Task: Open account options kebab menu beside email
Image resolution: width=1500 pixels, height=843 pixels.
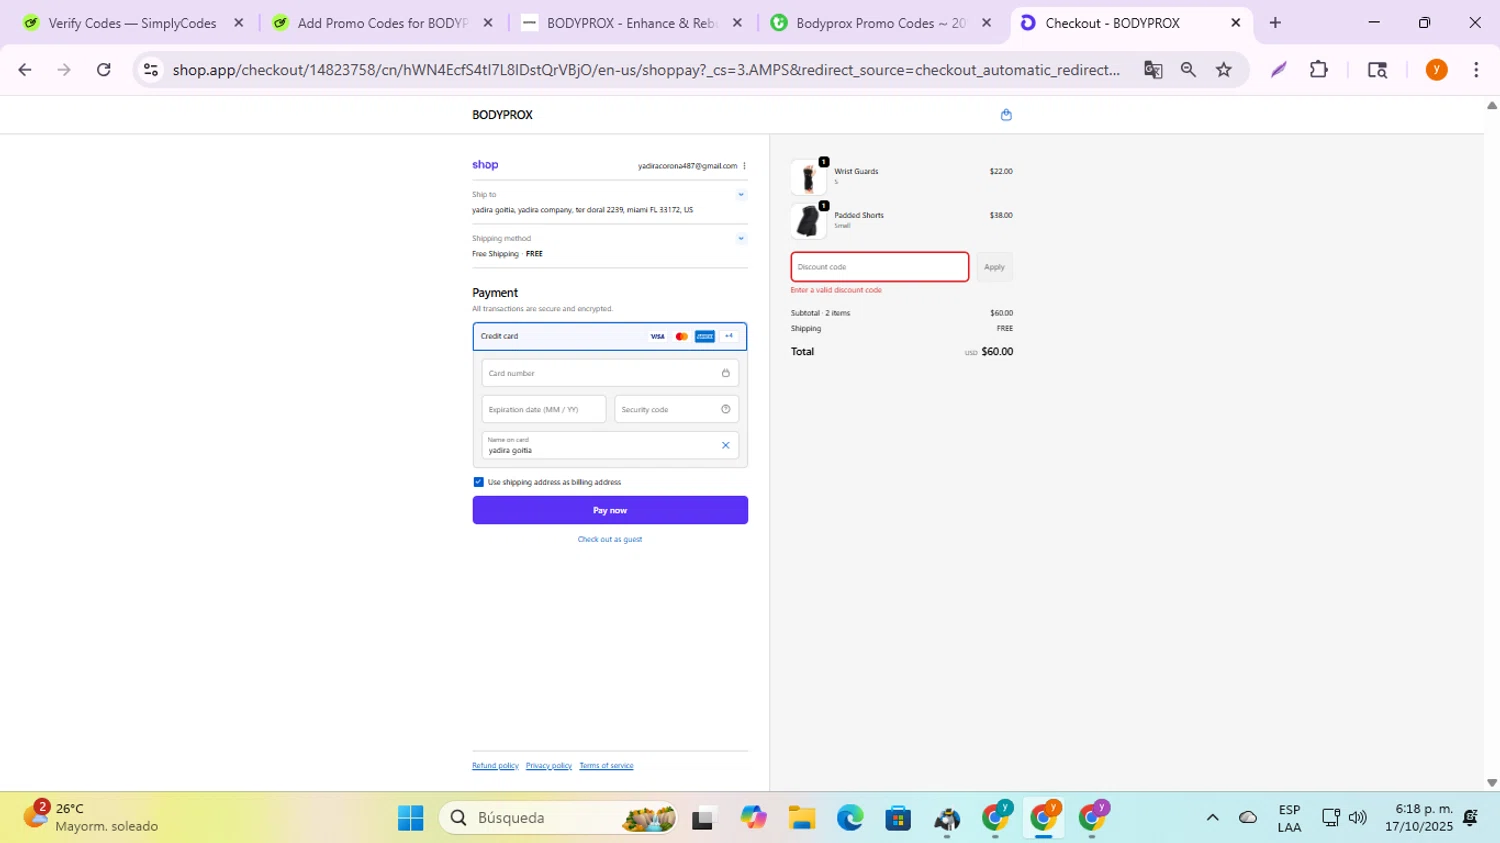Action: tap(744, 166)
